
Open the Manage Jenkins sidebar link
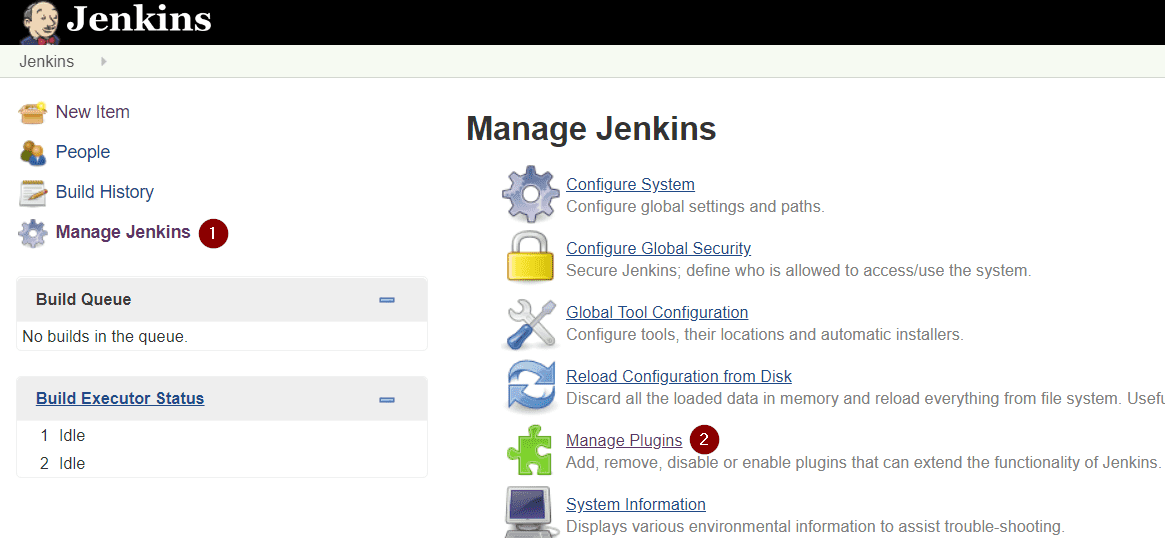(x=123, y=232)
